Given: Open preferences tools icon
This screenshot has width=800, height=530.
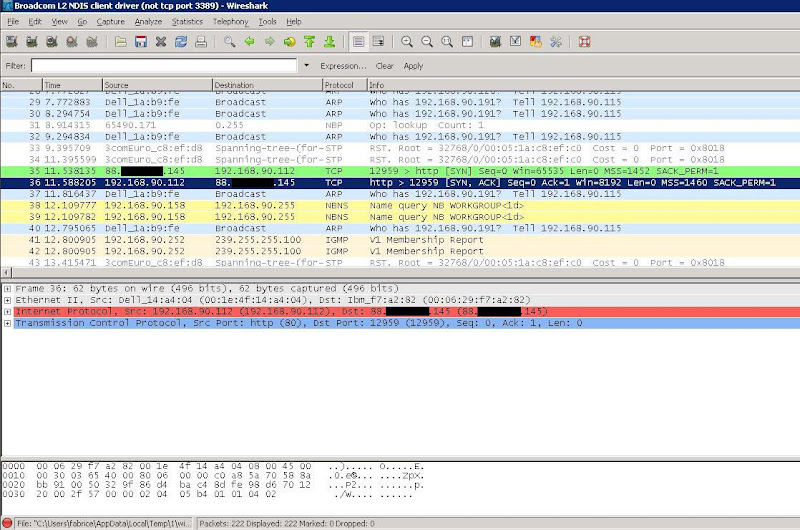Looking at the screenshot, I should click(x=556, y=42).
